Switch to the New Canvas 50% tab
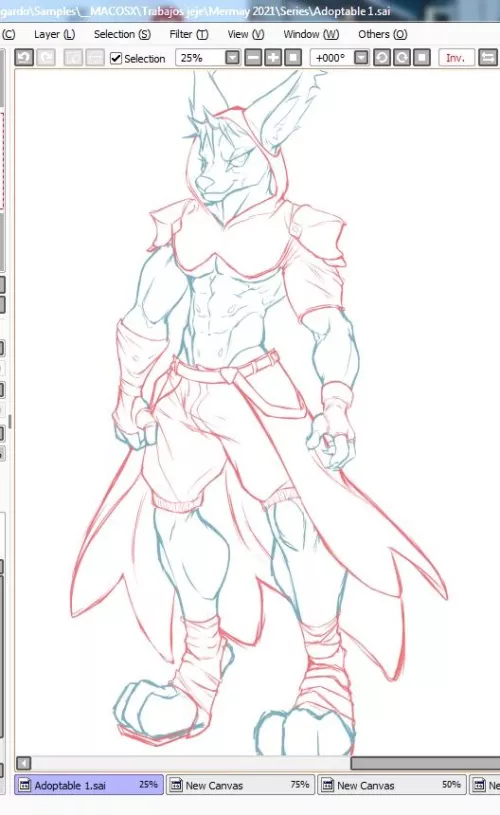500x815 pixels. [x=392, y=785]
